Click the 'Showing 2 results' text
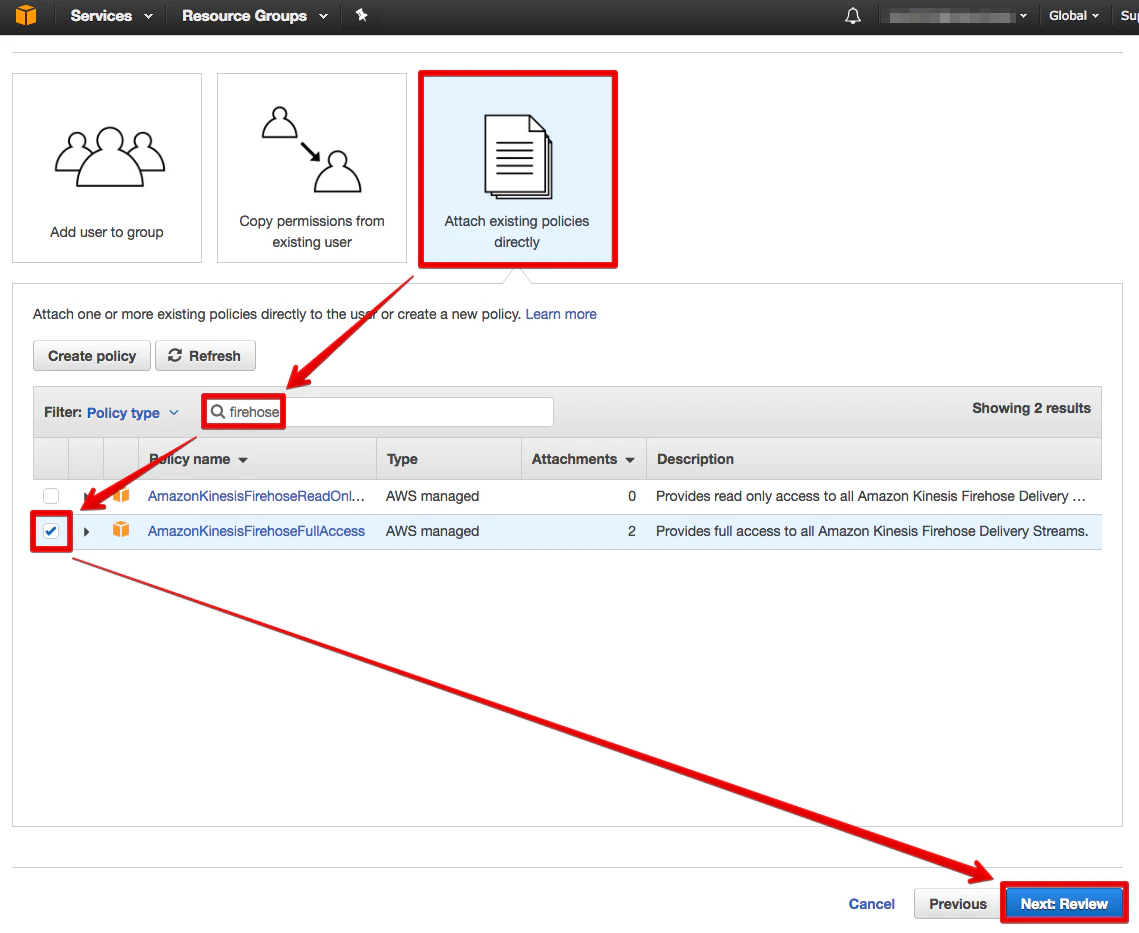The image size is (1139, 933). click(1031, 408)
